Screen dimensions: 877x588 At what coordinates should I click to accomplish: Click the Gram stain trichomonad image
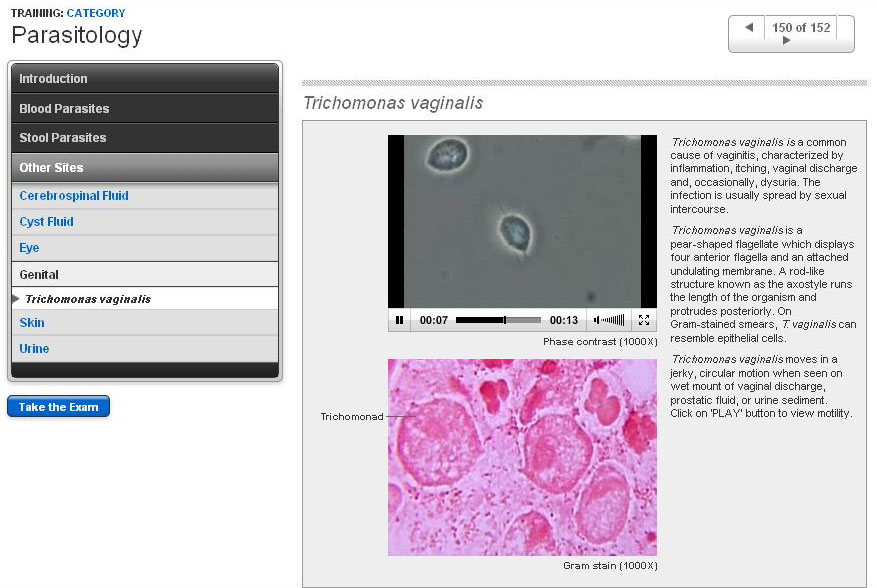point(522,457)
